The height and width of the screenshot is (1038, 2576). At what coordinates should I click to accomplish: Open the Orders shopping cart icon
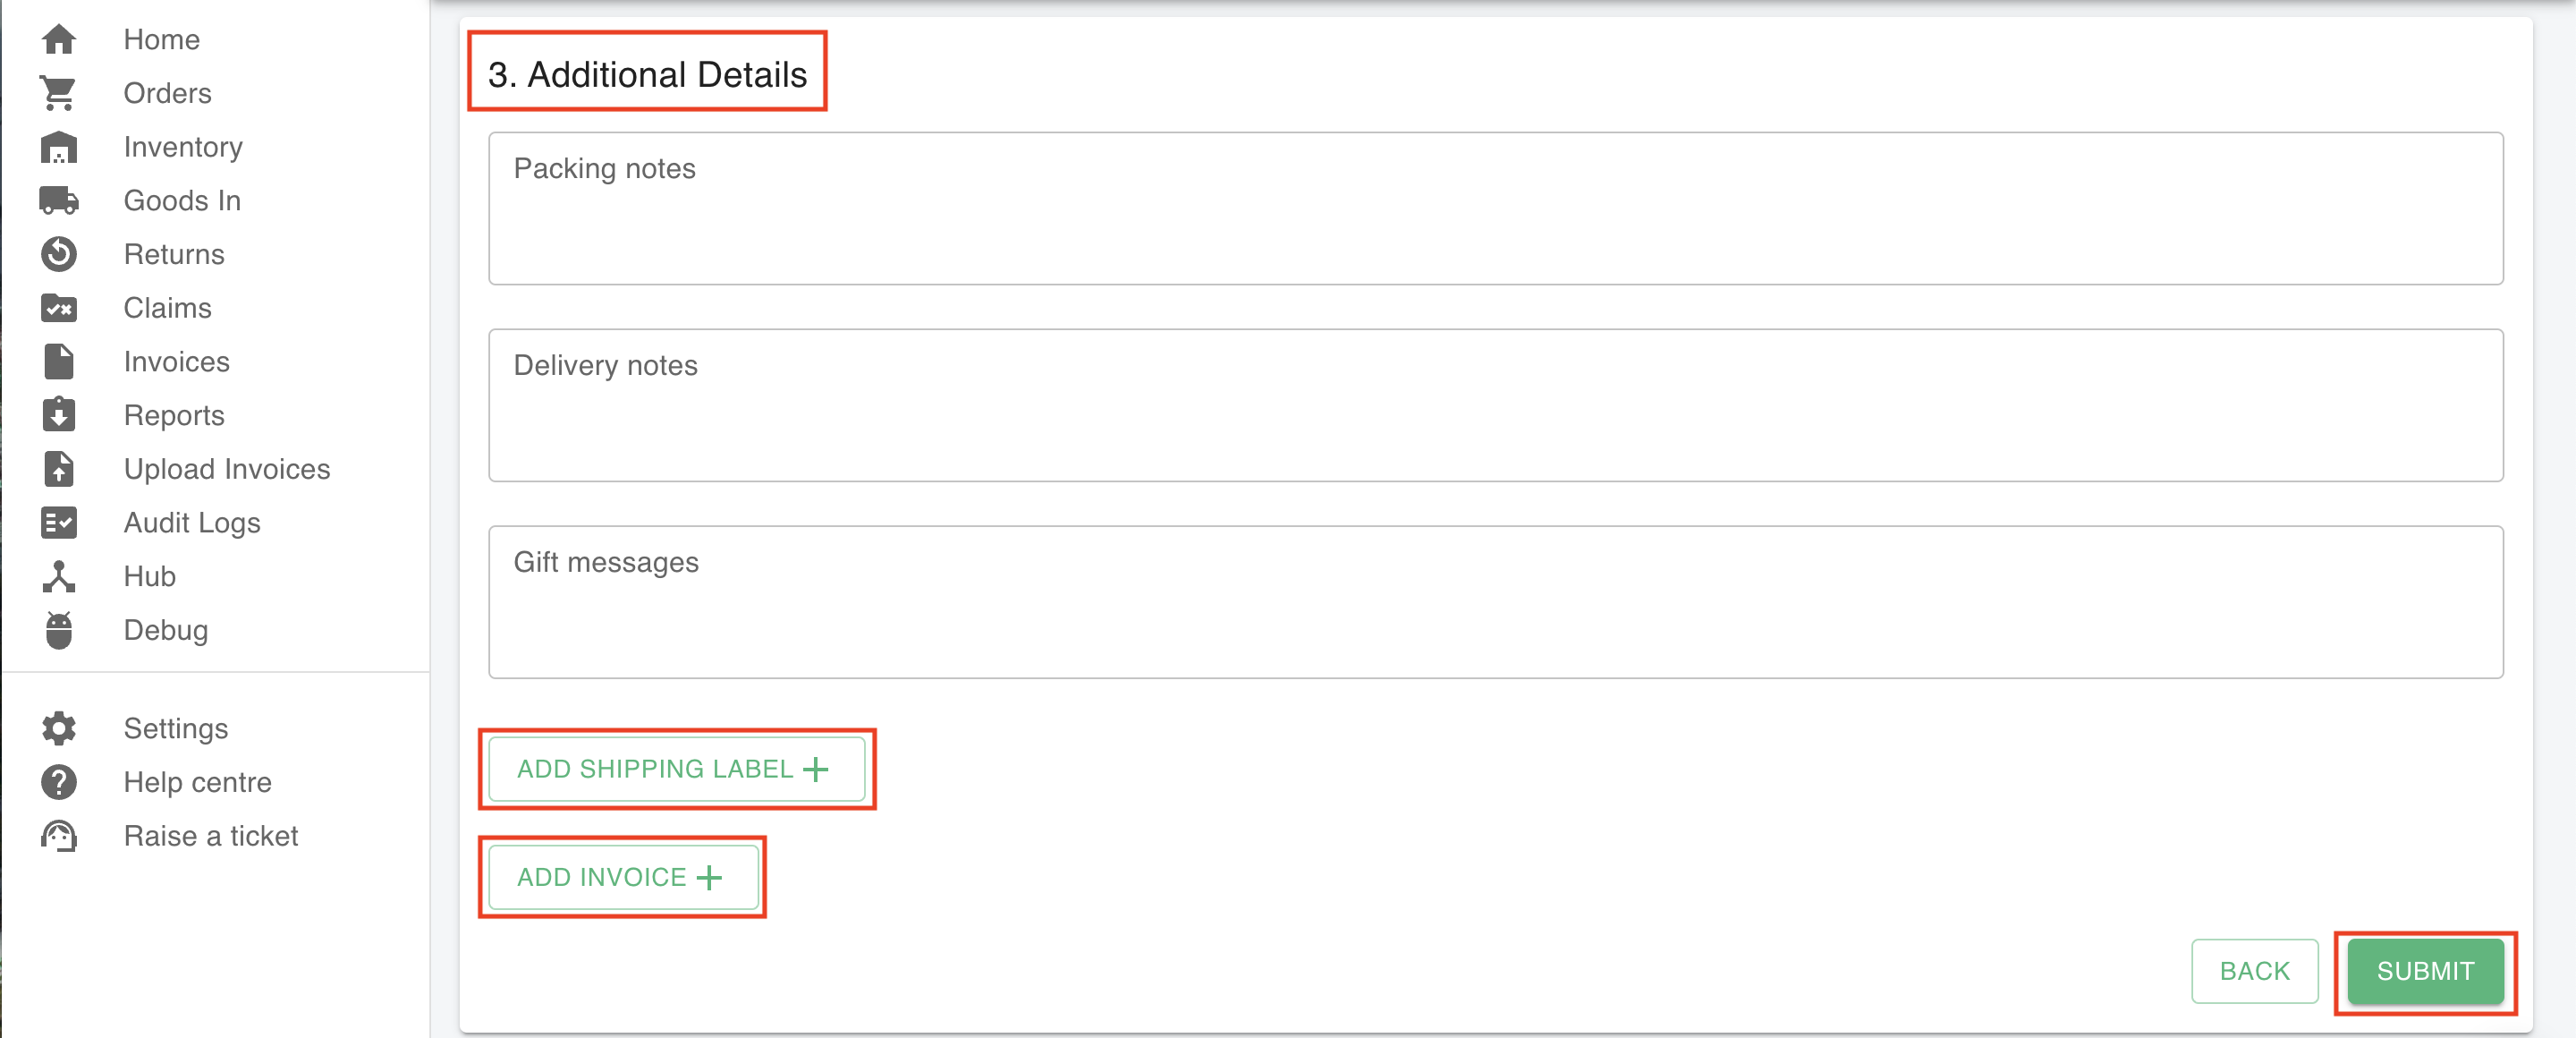coord(59,93)
